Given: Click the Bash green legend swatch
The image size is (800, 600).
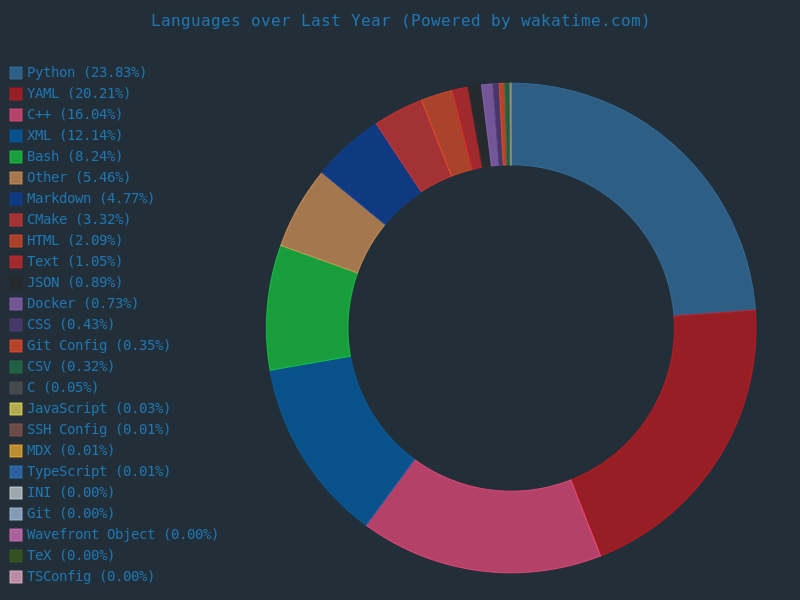Looking at the screenshot, I should (x=16, y=157).
